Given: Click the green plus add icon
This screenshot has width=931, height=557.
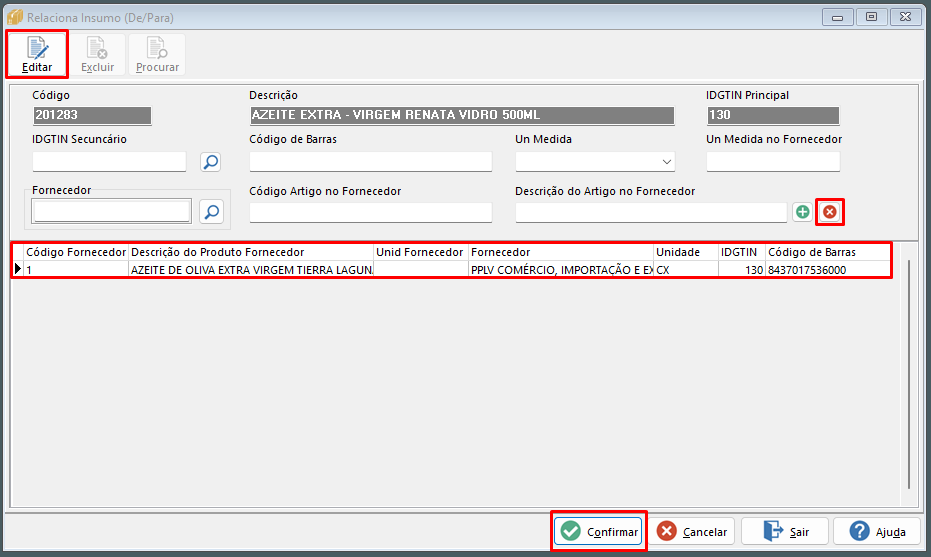Looking at the screenshot, I should click(x=803, y=212).
